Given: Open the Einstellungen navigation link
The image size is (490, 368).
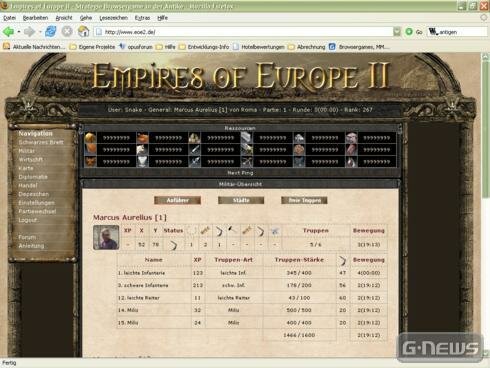Looking at the screenshot, I should [36, 203].
